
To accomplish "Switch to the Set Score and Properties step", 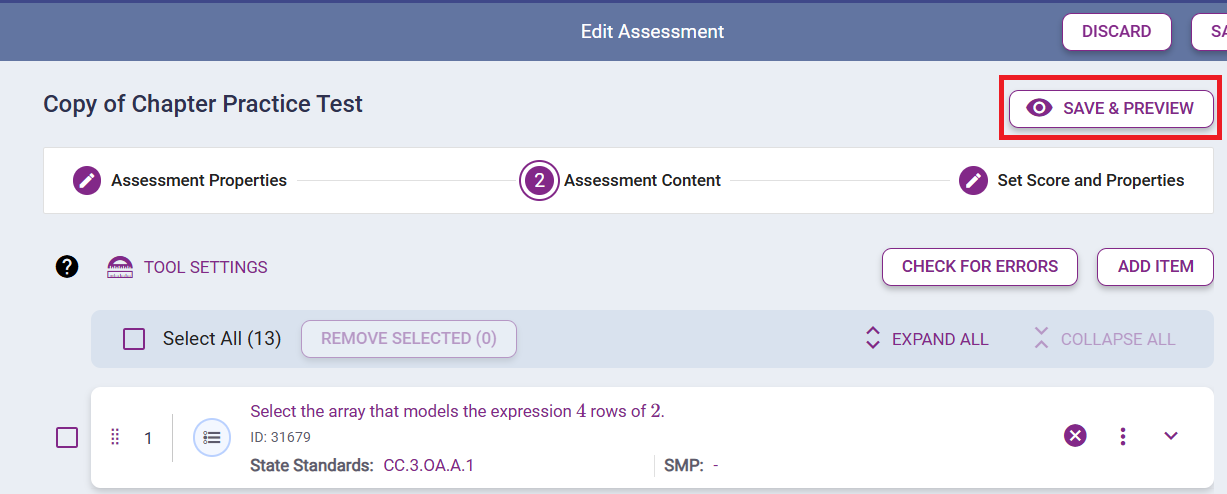I will (x=1090, y=181).
